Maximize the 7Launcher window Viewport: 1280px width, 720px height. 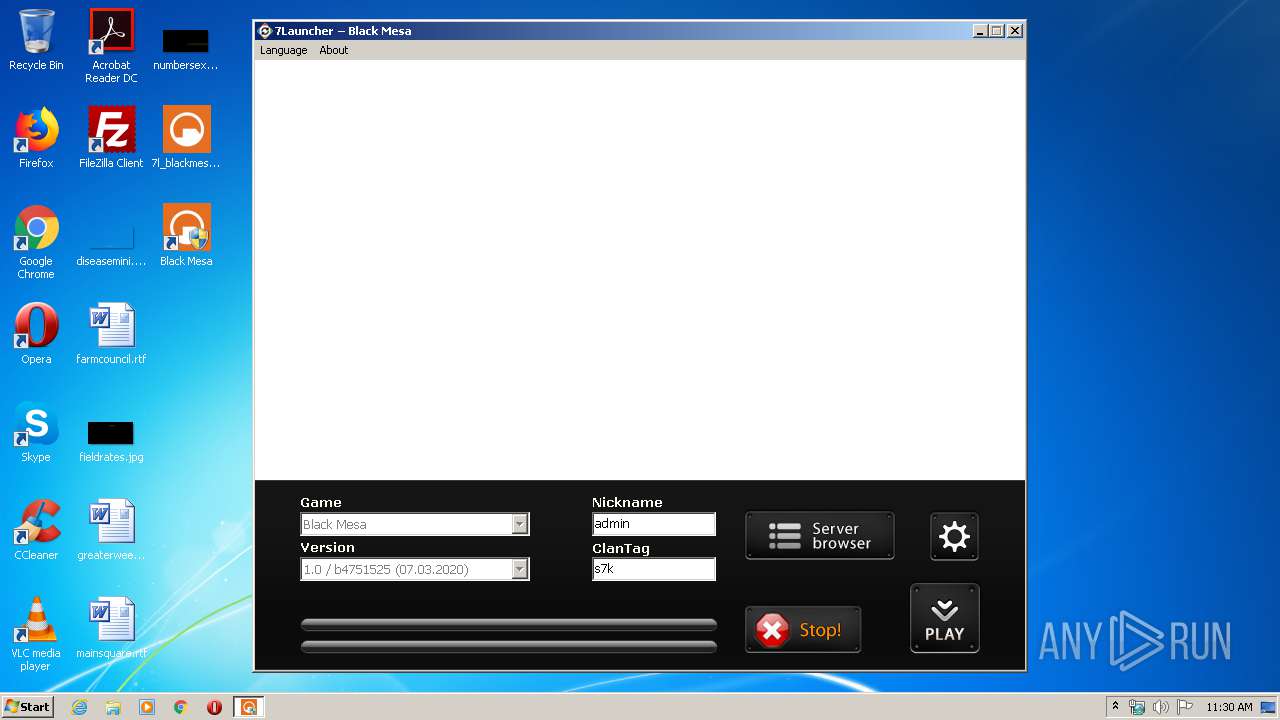pyautogui.click(x=997, y=31)
